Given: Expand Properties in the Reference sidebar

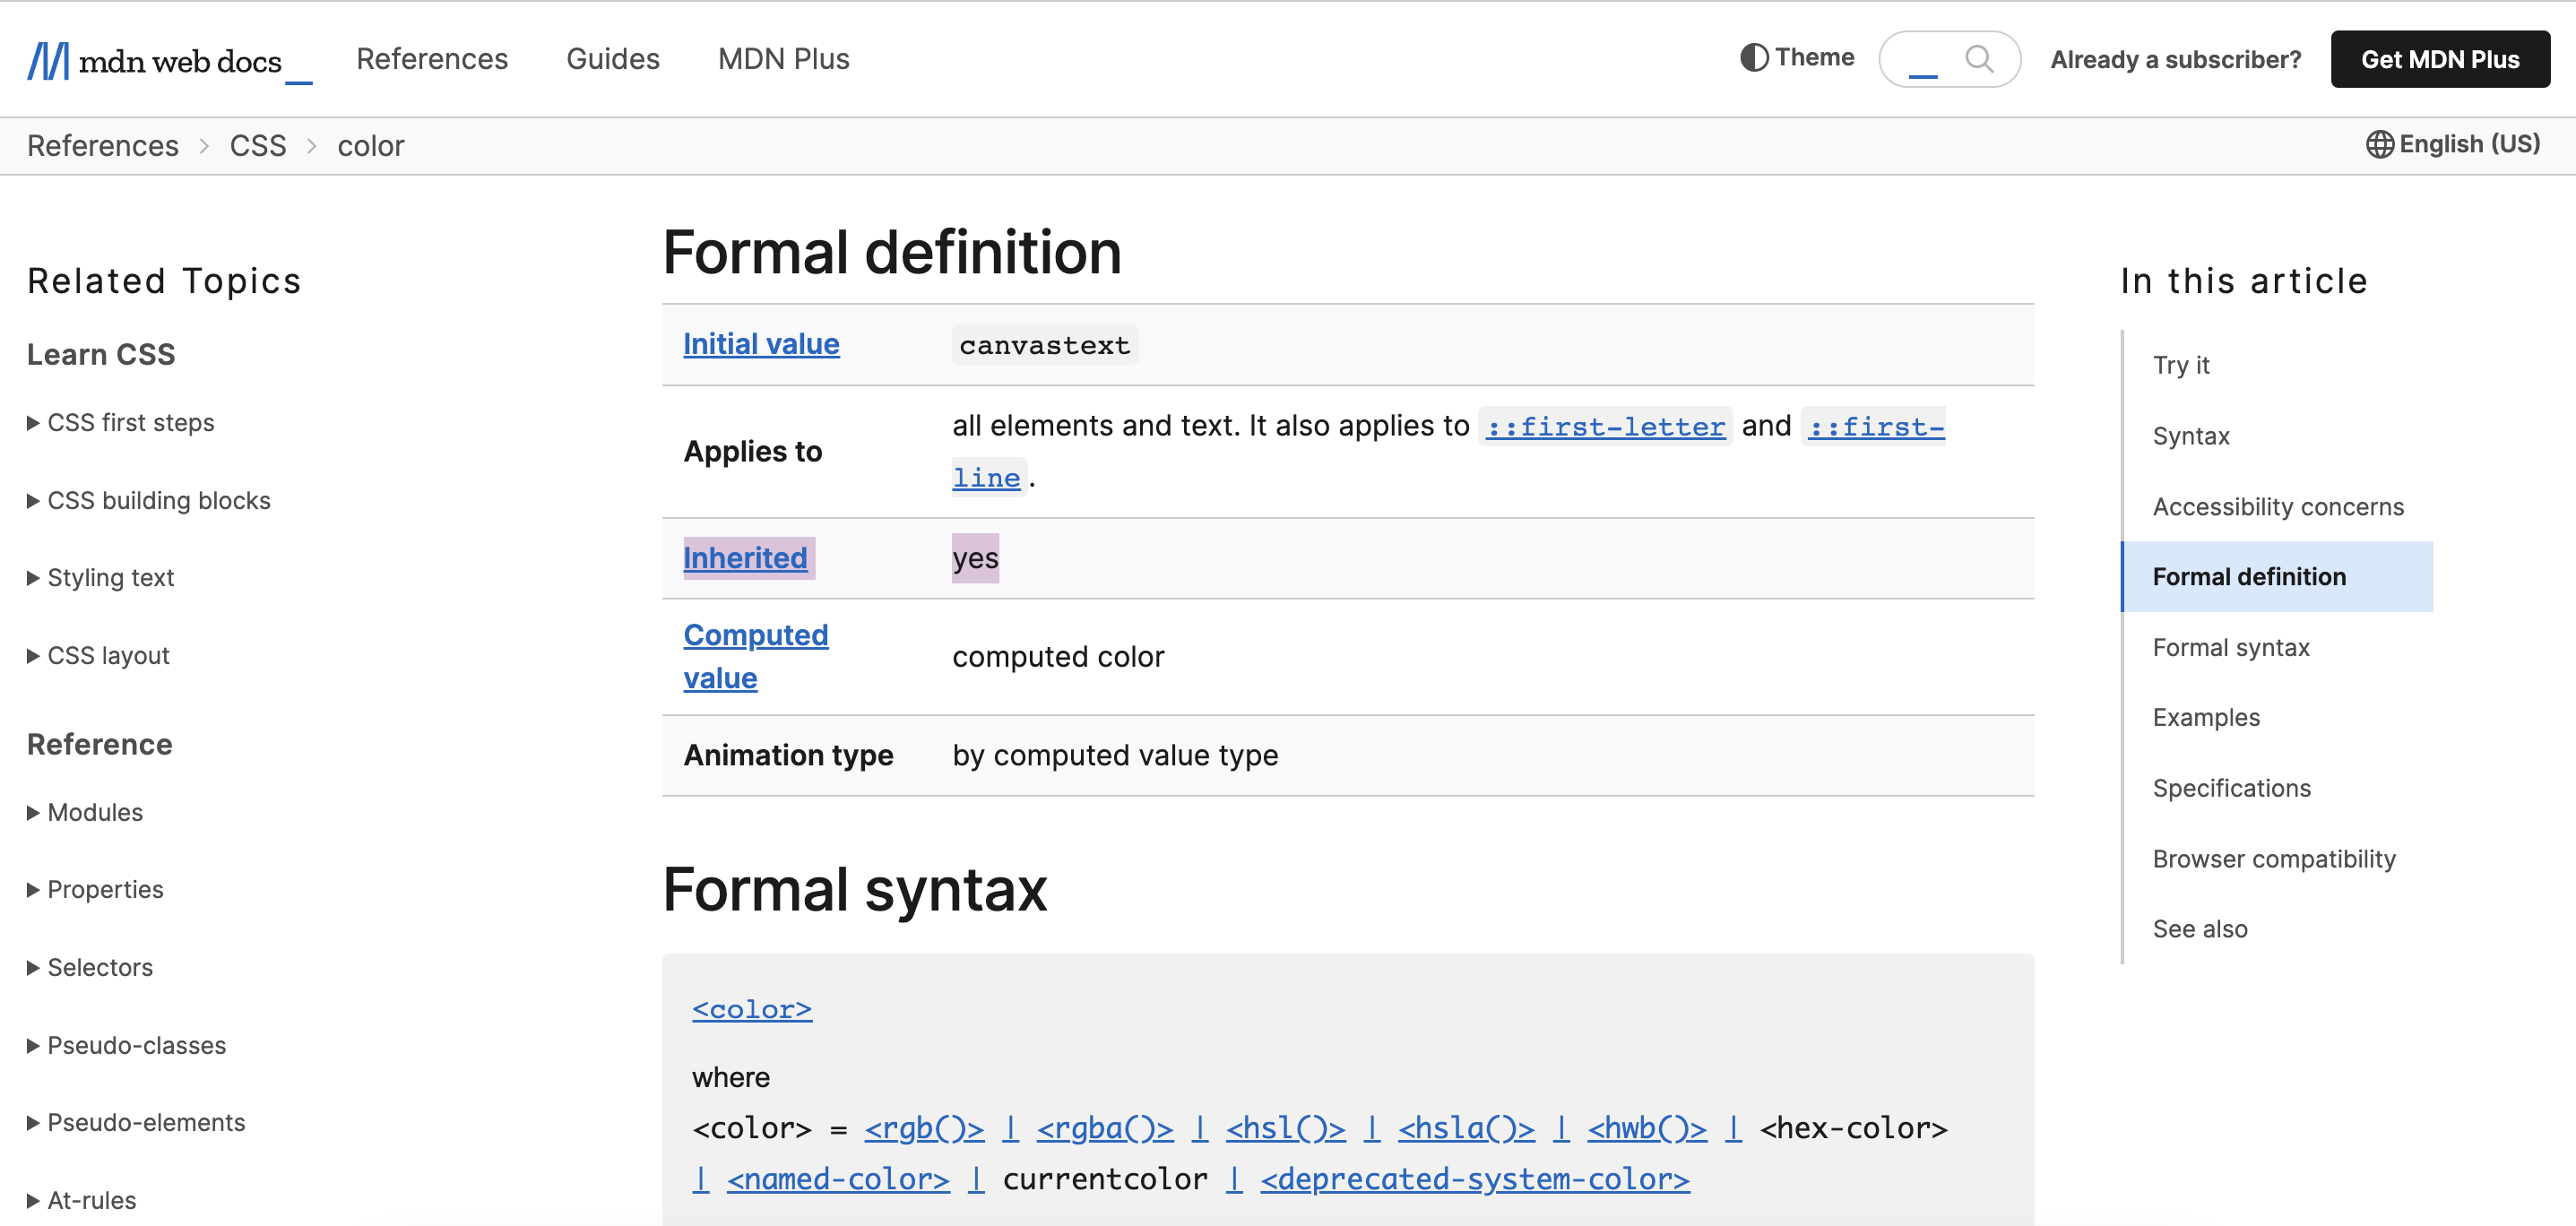Looking at the screenshot, I should click(96, 889).
